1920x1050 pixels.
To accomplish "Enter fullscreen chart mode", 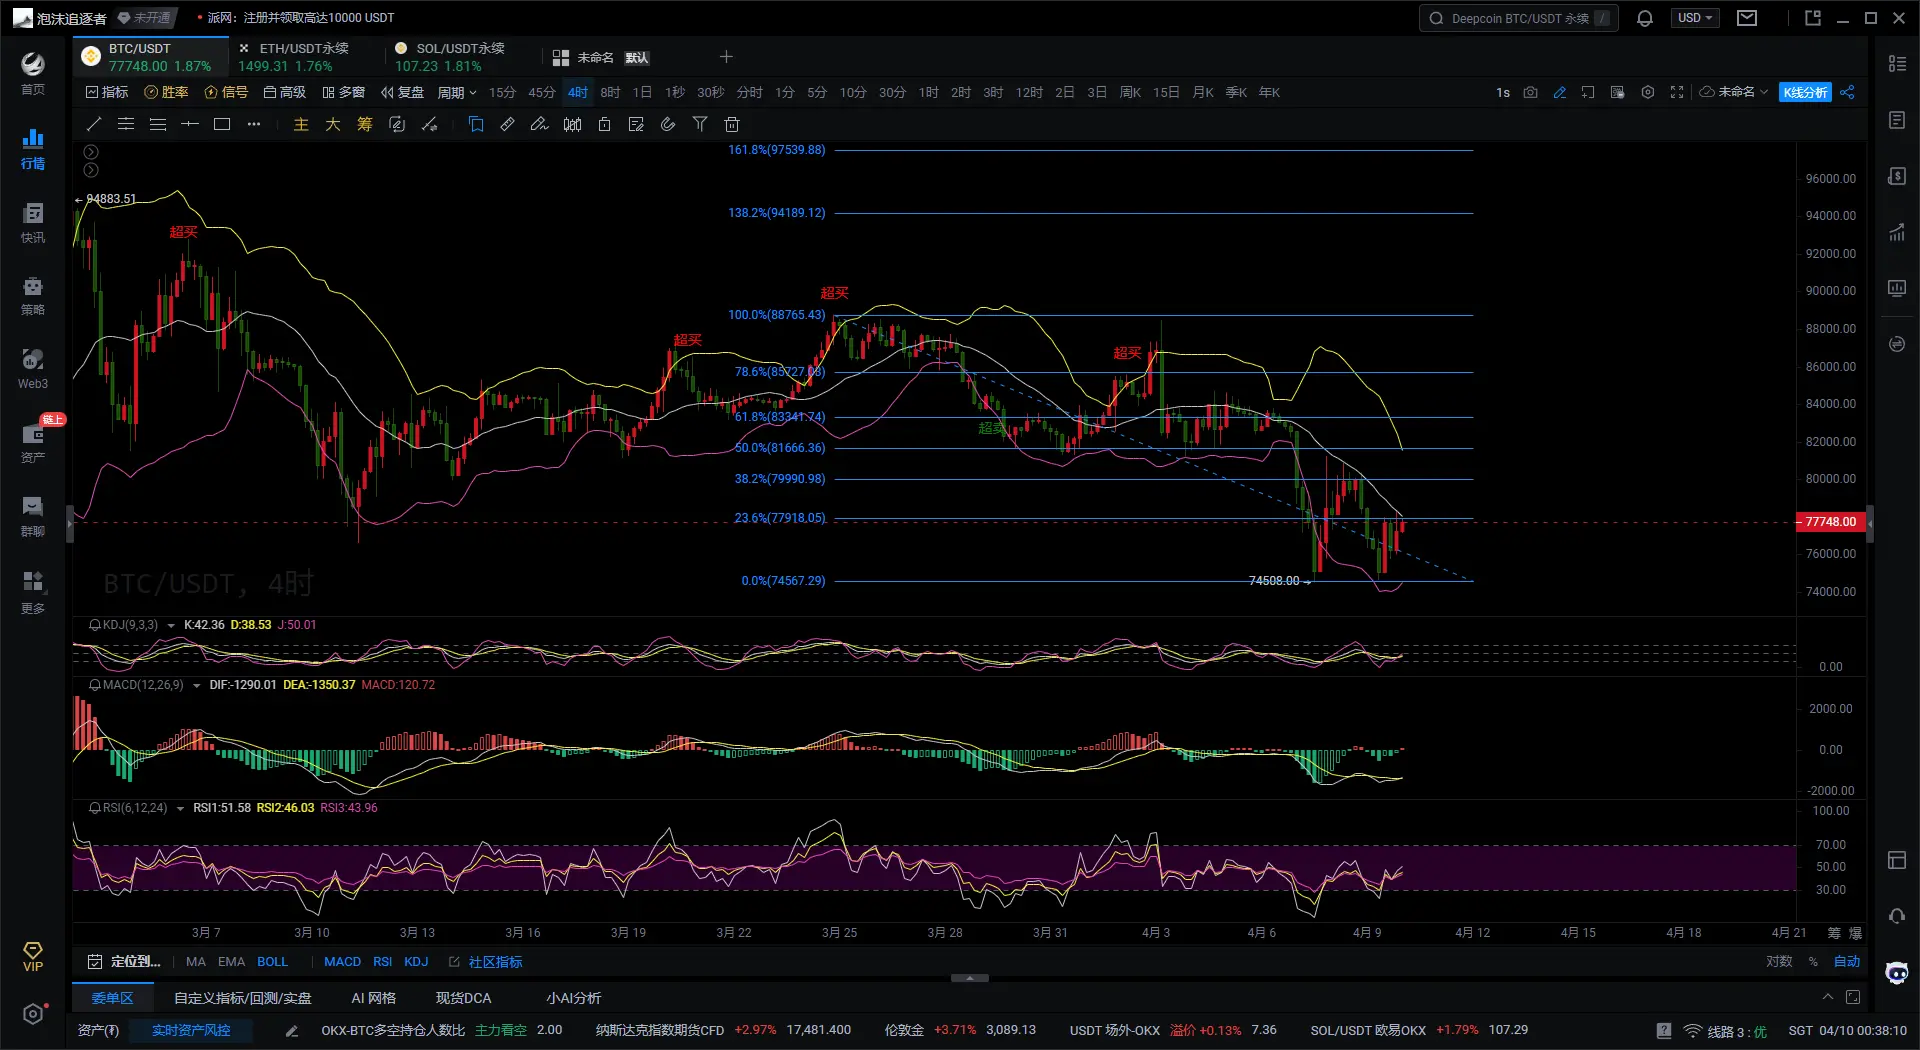I will point(1677,92).
